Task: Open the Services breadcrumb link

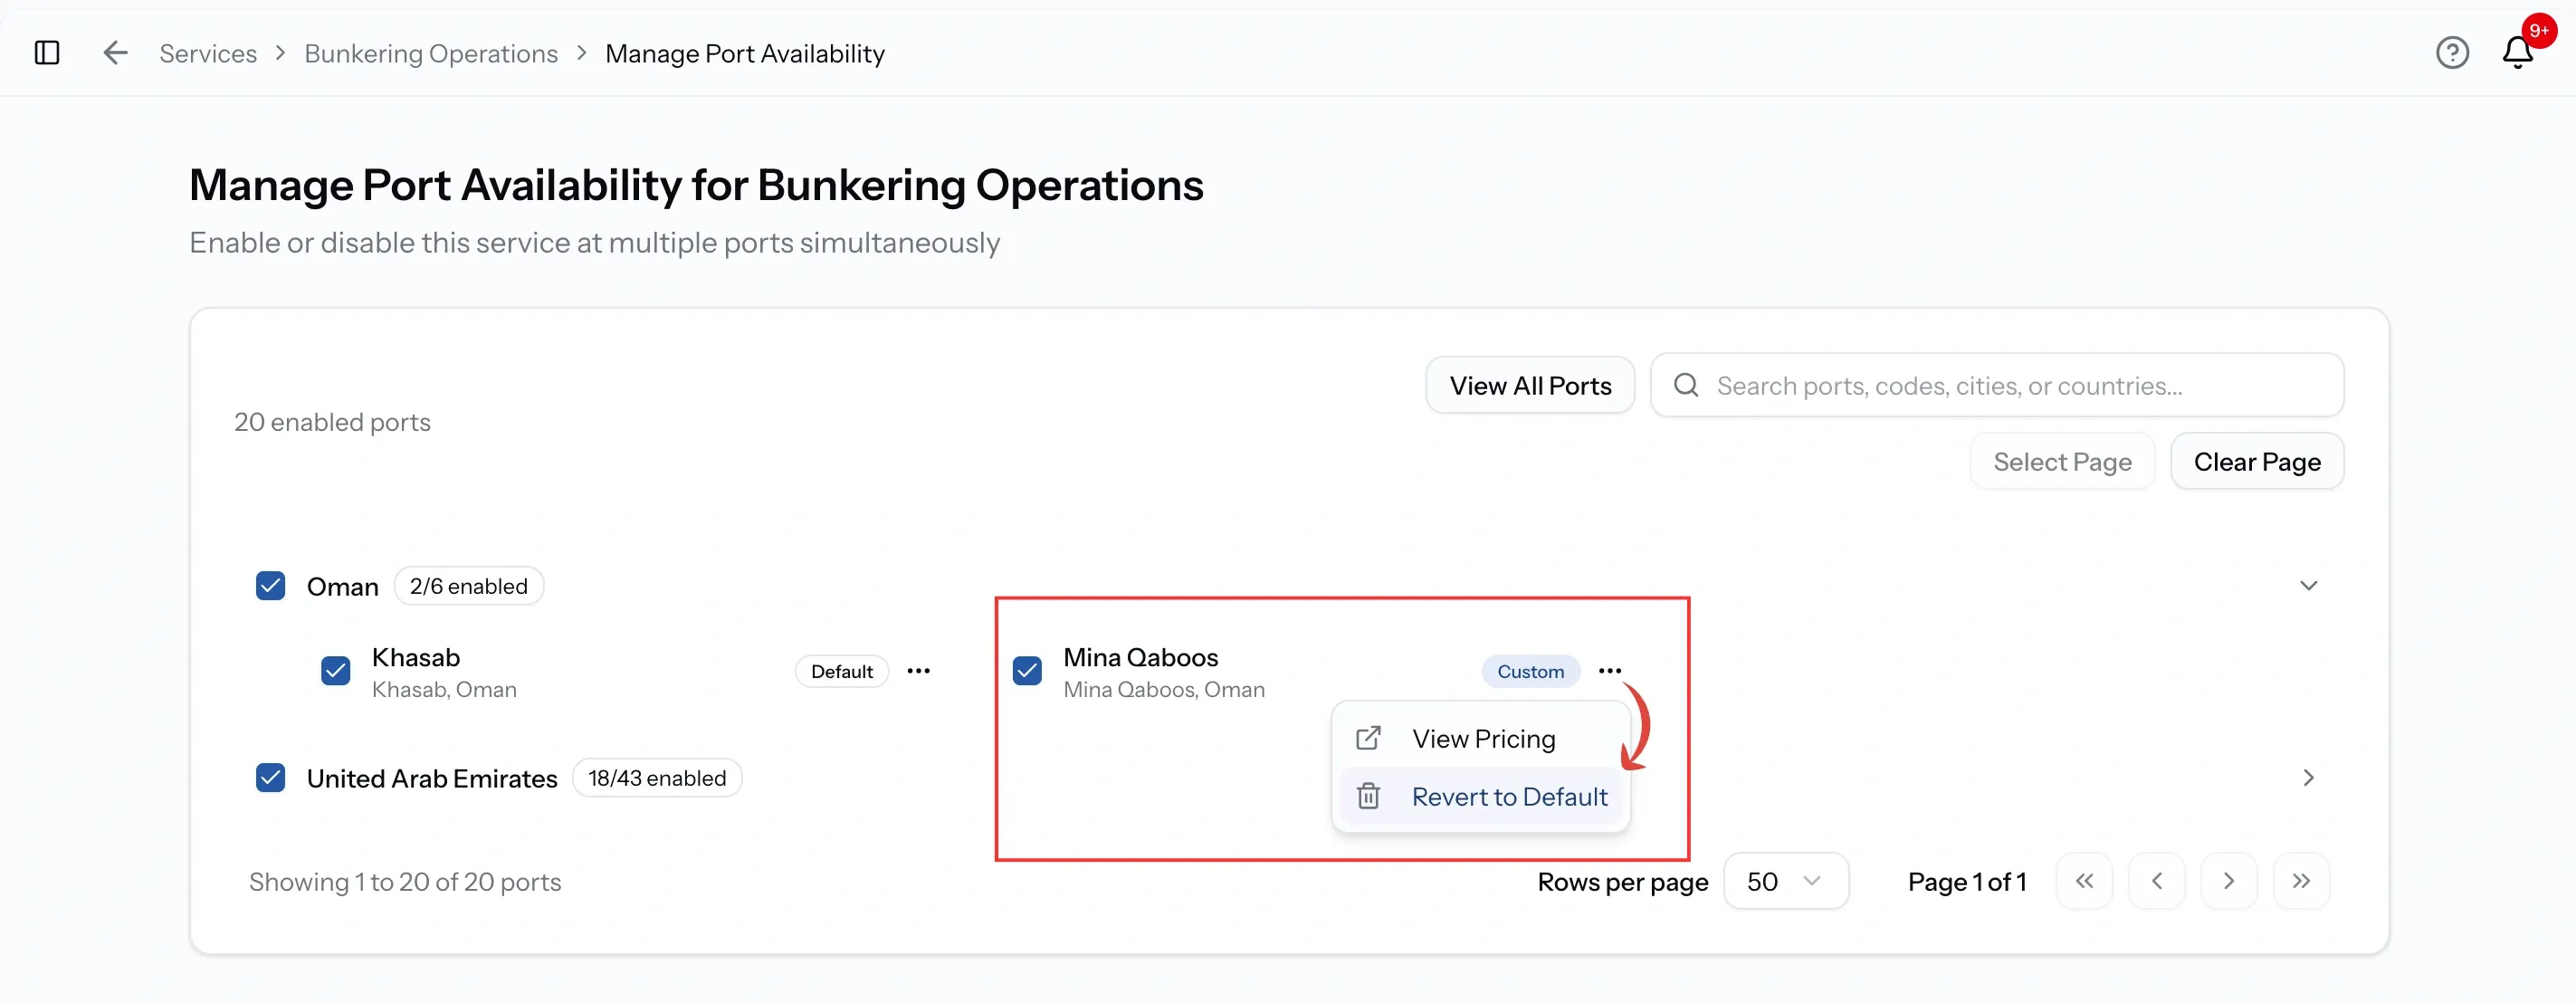Action: tap(208, 53)
